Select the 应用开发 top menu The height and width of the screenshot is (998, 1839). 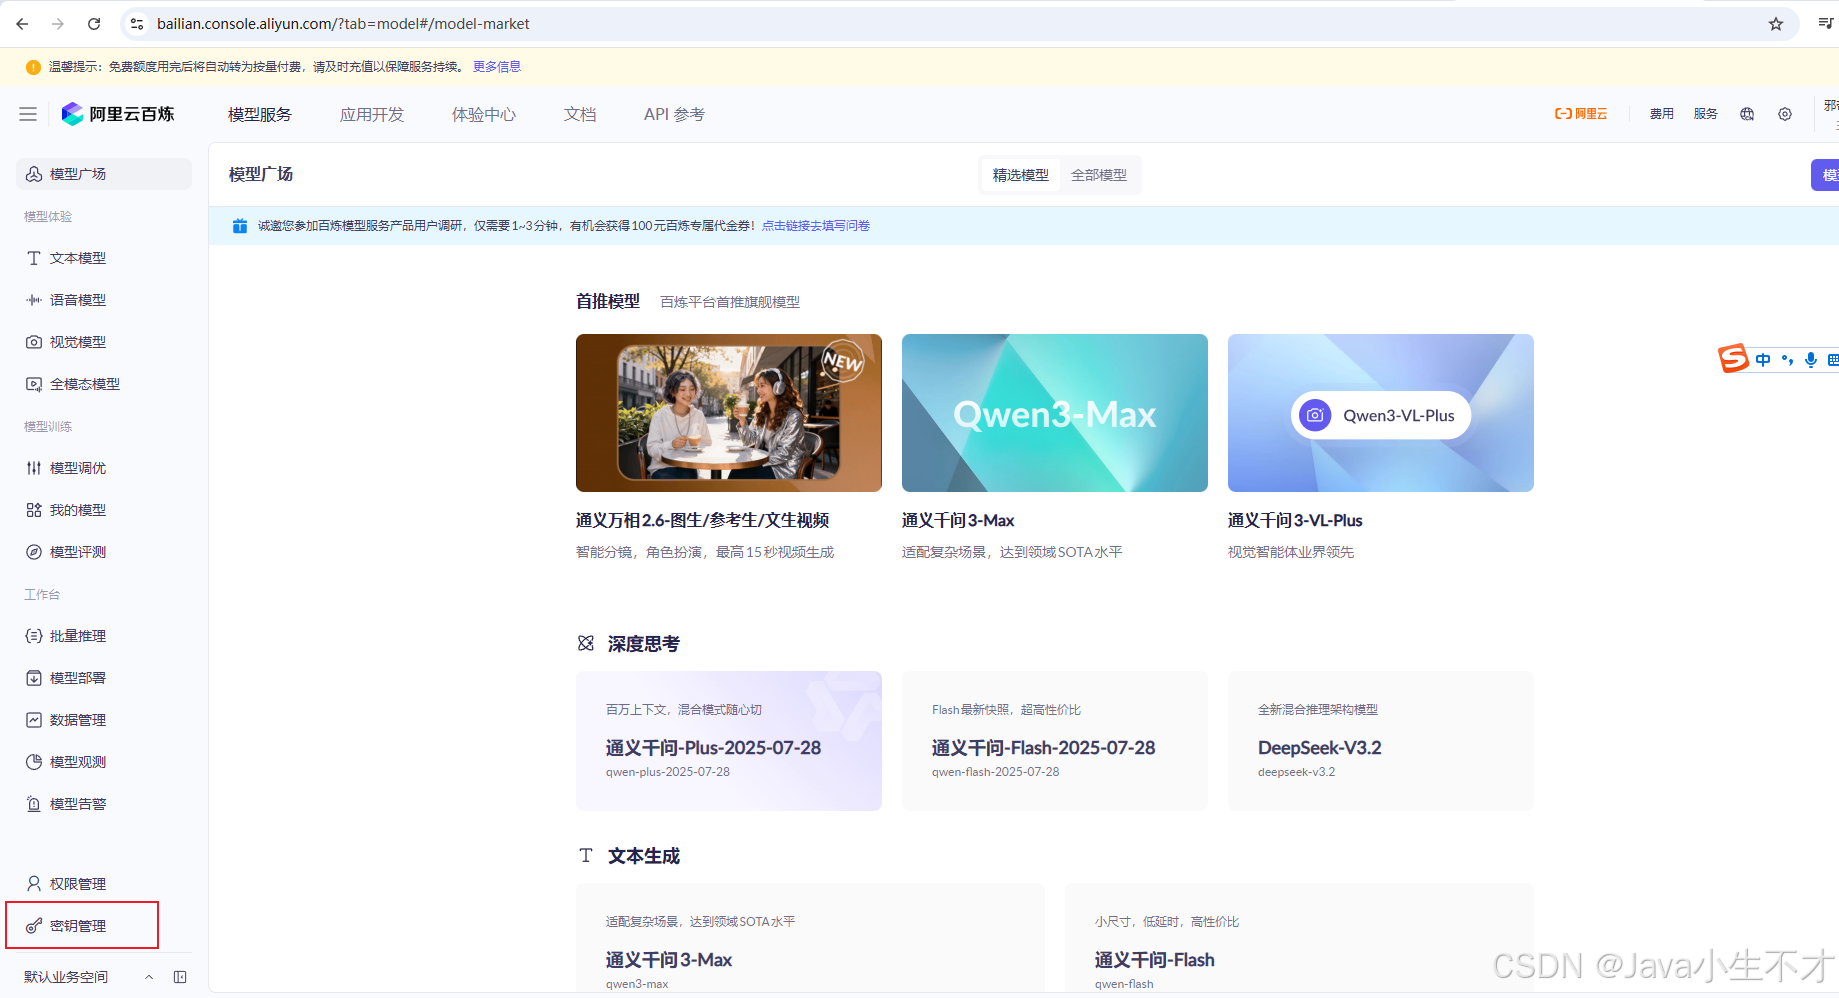372,115
